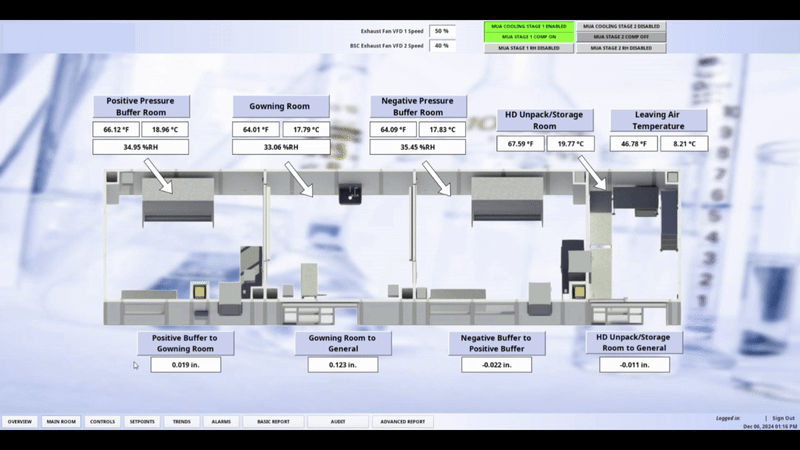This screenshot has height=450, width=800.
Task: Select BSC Exhaust Fan VFD 2 Speed field
Action: tap(441, 45)
